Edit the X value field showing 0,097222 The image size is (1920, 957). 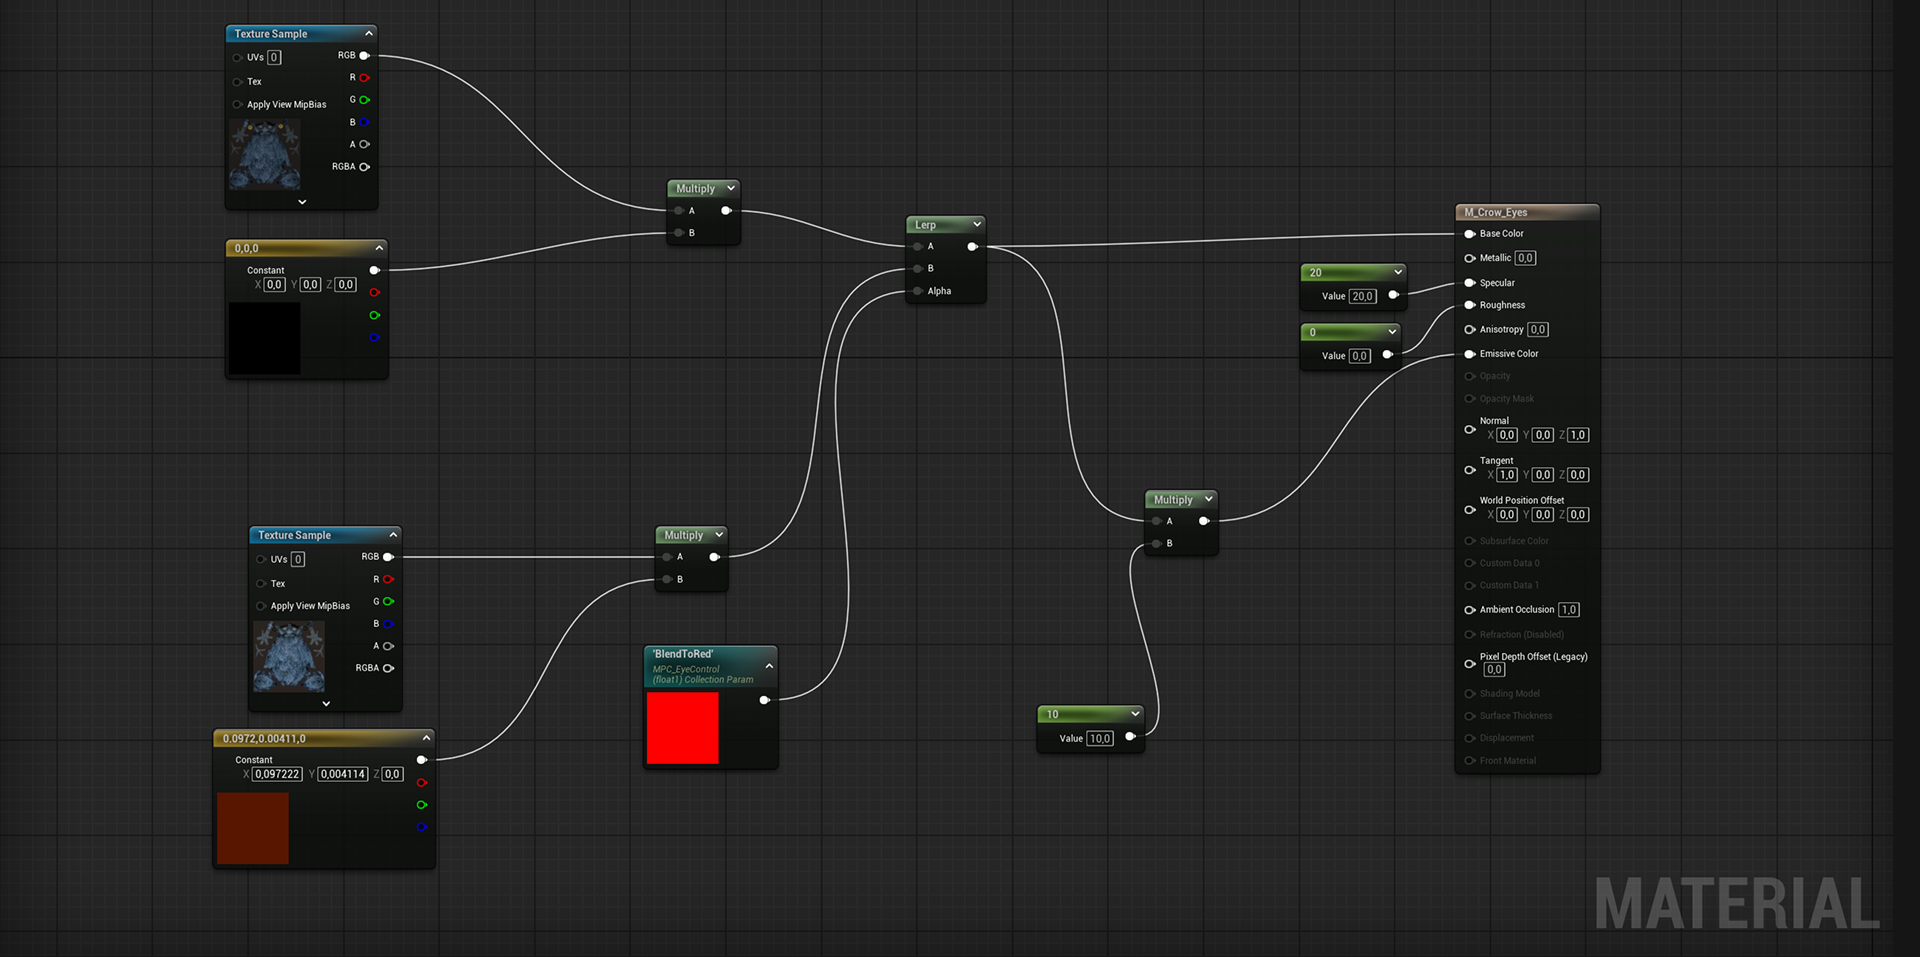click(277, 774)
